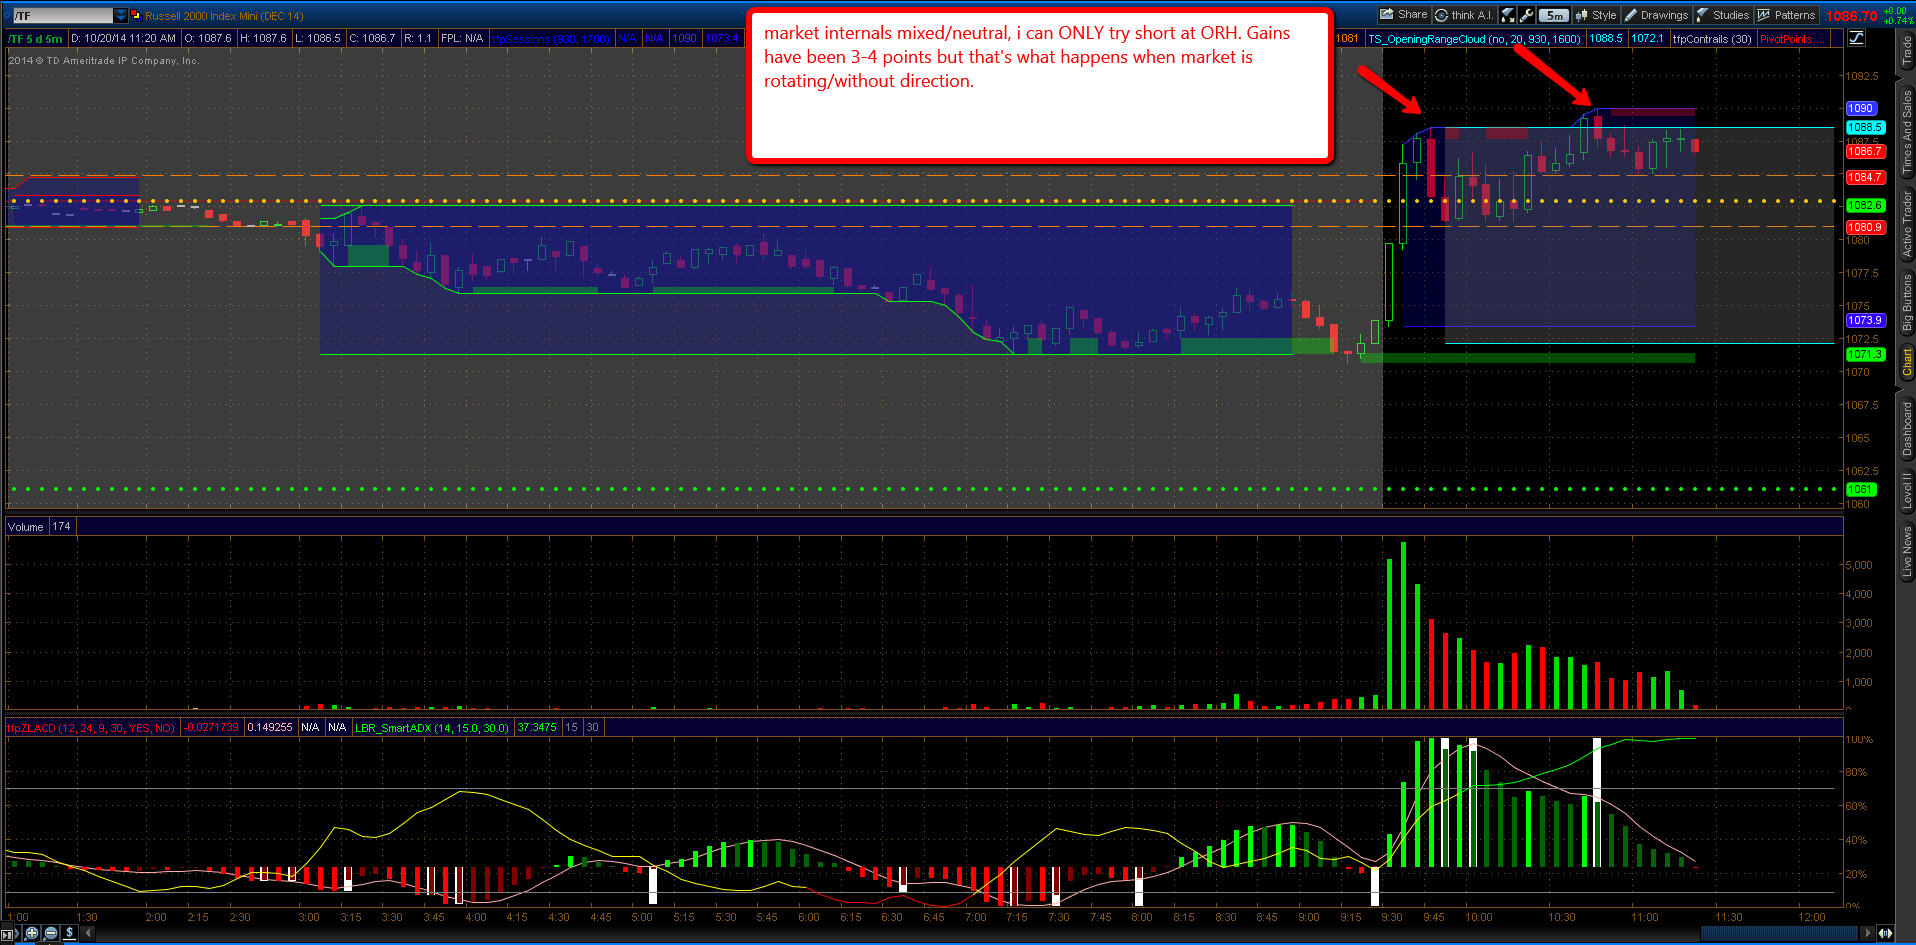This screenshot has height=945, width=1916.
Task: Switch to the Trade sidebar tab
Action: tap(1906, 51)
